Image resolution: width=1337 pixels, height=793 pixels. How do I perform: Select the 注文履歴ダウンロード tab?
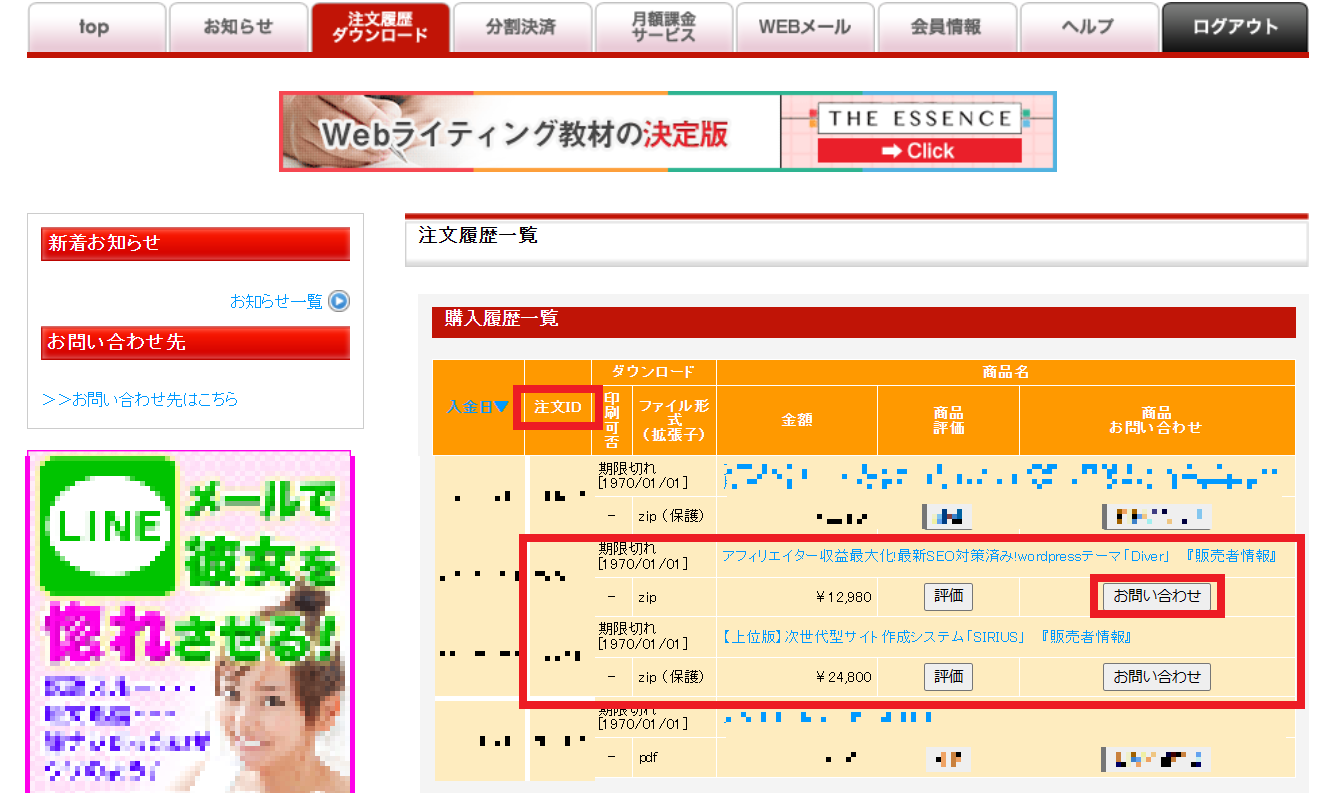tap(380, 27)
